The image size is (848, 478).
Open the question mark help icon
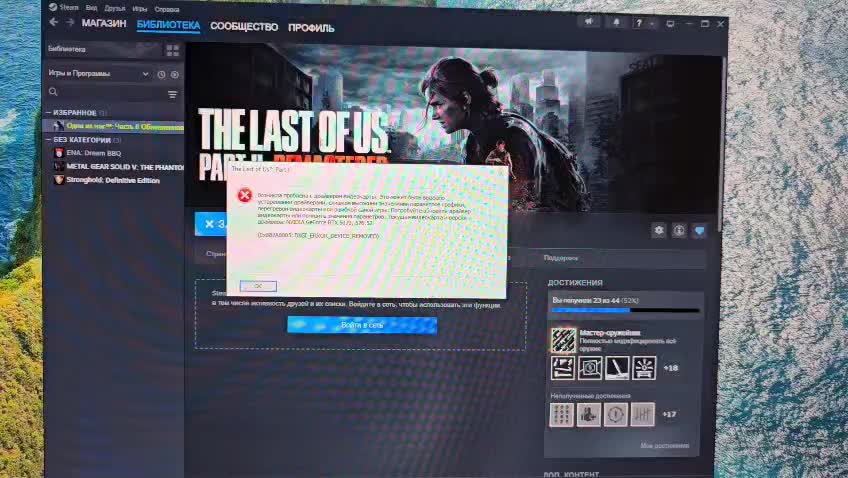[x=639, y=23]
